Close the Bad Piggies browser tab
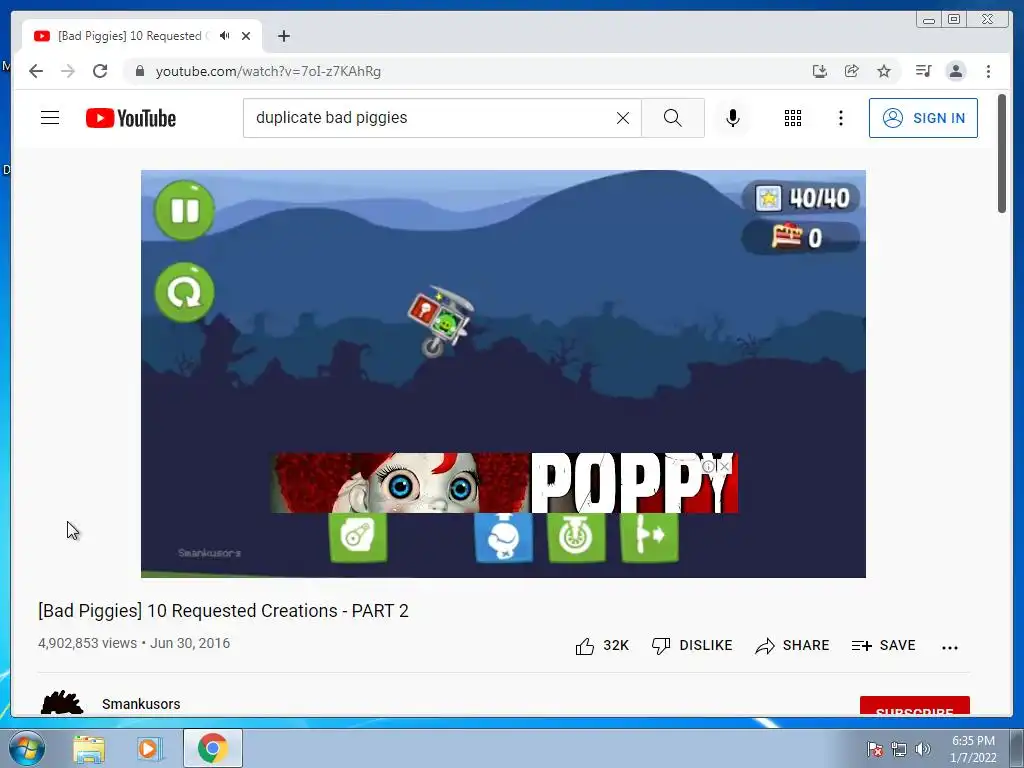Screen dimensions: 1024x768 pyautogui.click(x=246, y=36)
